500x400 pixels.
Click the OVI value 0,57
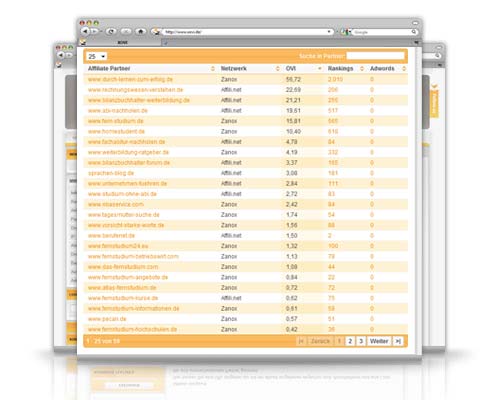tap(291, 319)
